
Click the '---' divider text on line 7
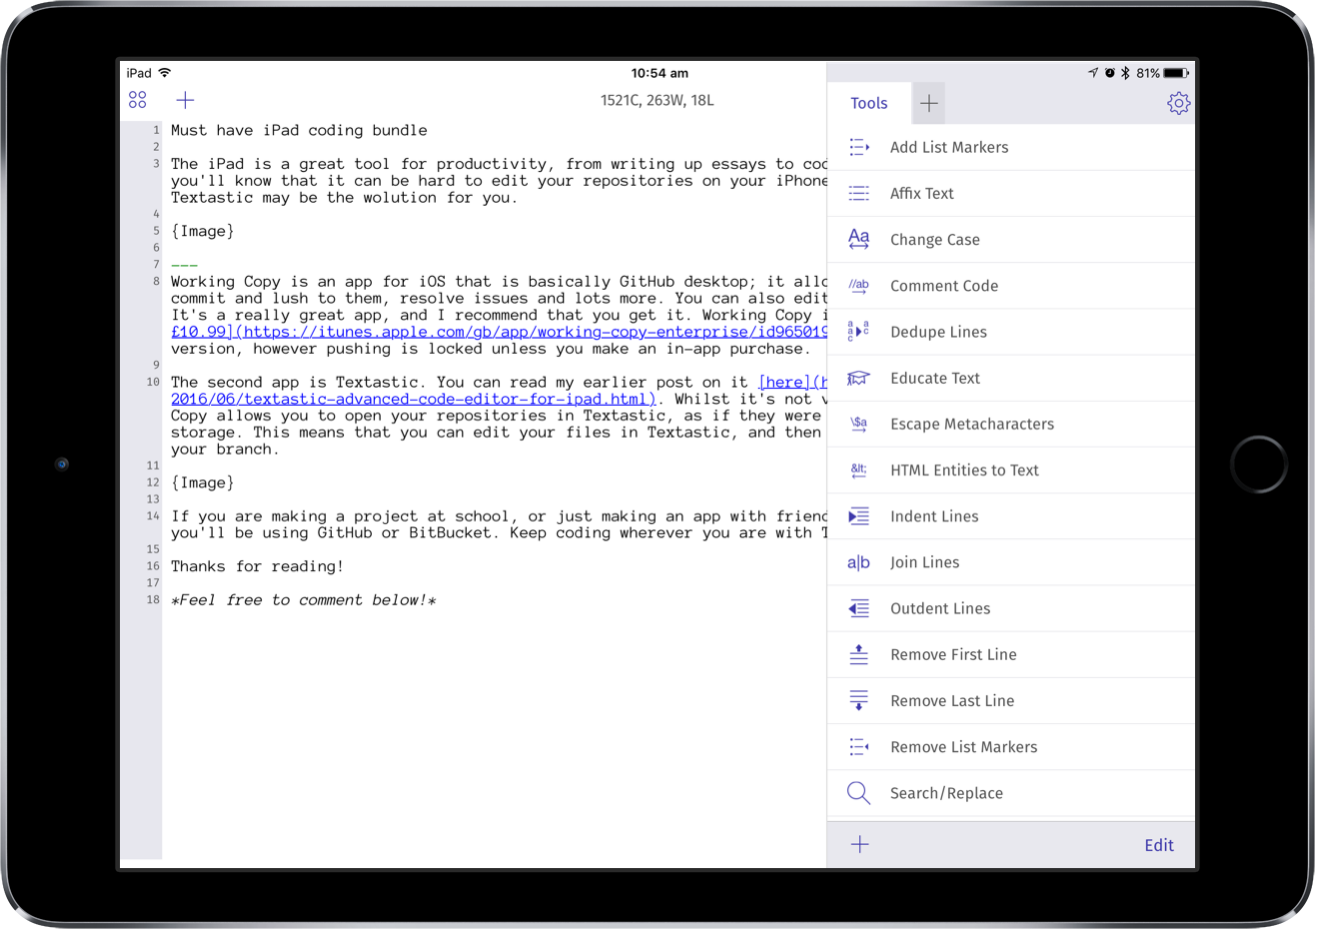point(184,265)
